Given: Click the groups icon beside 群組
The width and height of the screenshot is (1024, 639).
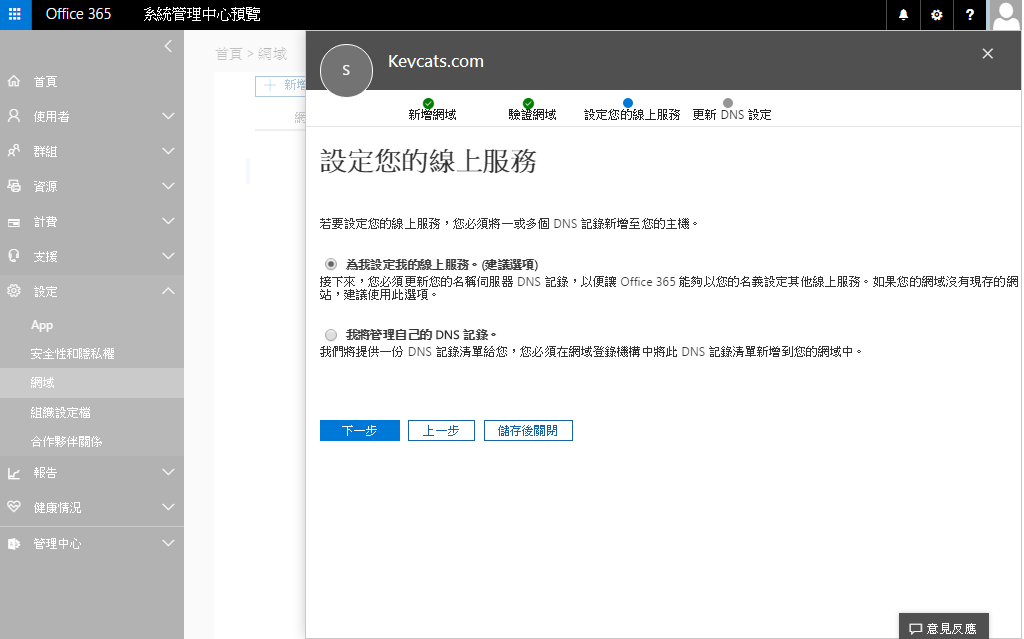Looking at the screenshot, I should [14, 151].
